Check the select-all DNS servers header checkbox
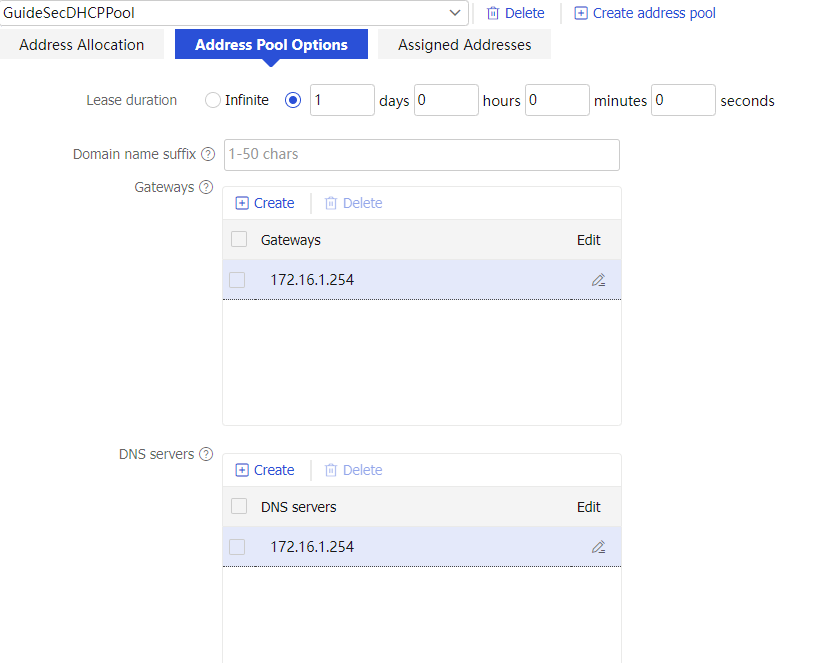819x663 pixels. coord(239,506)
